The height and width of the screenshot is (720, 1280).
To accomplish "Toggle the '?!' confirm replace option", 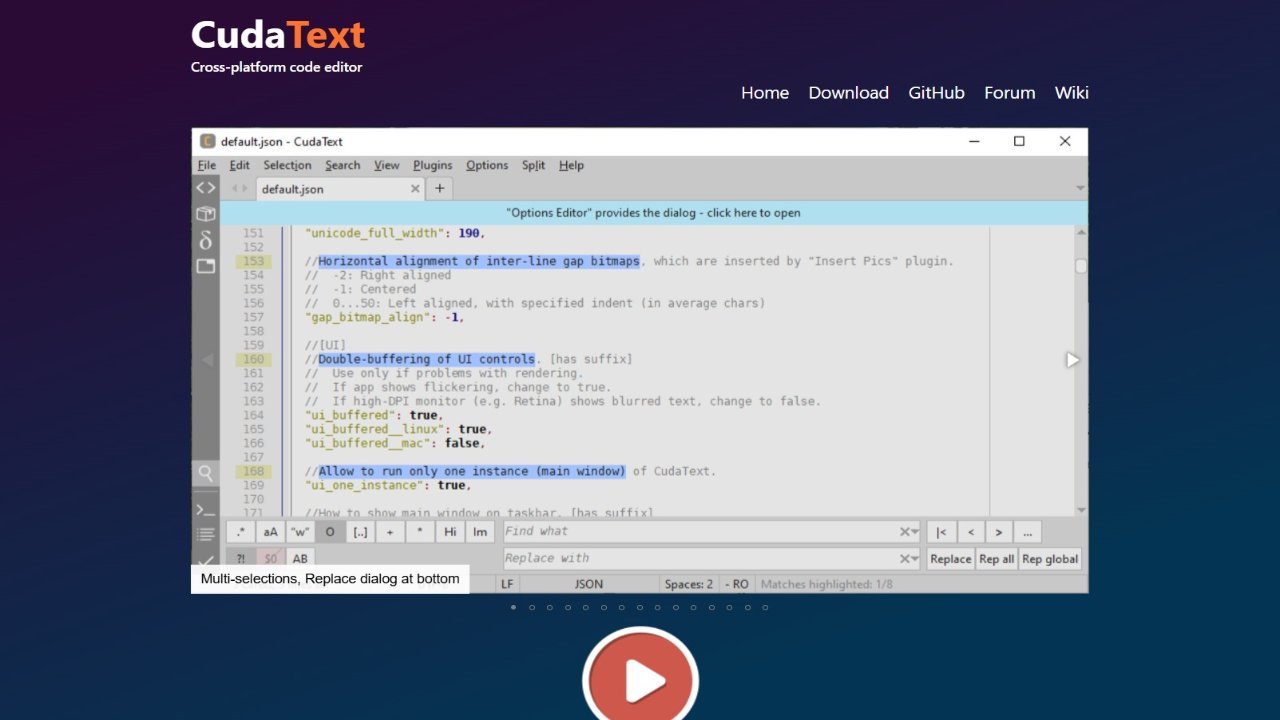I will pyautogui.click(x=240, y=559).
